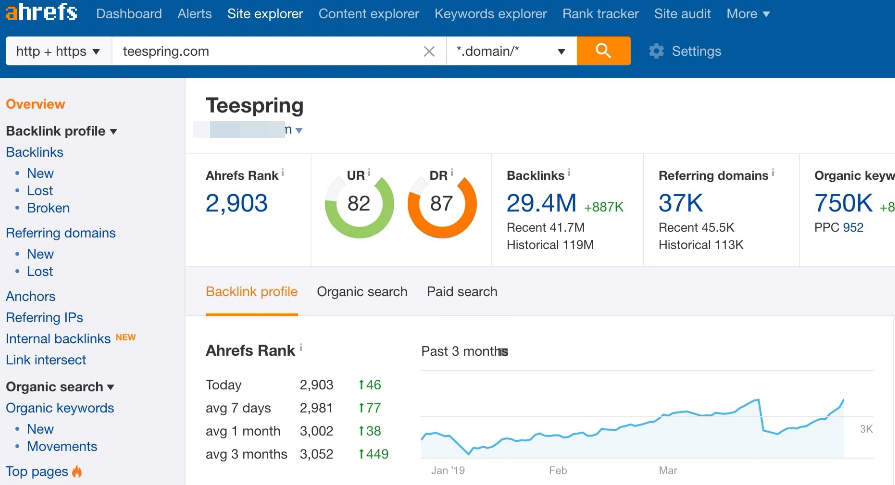Open the Link intersect link

click(46, 360)
